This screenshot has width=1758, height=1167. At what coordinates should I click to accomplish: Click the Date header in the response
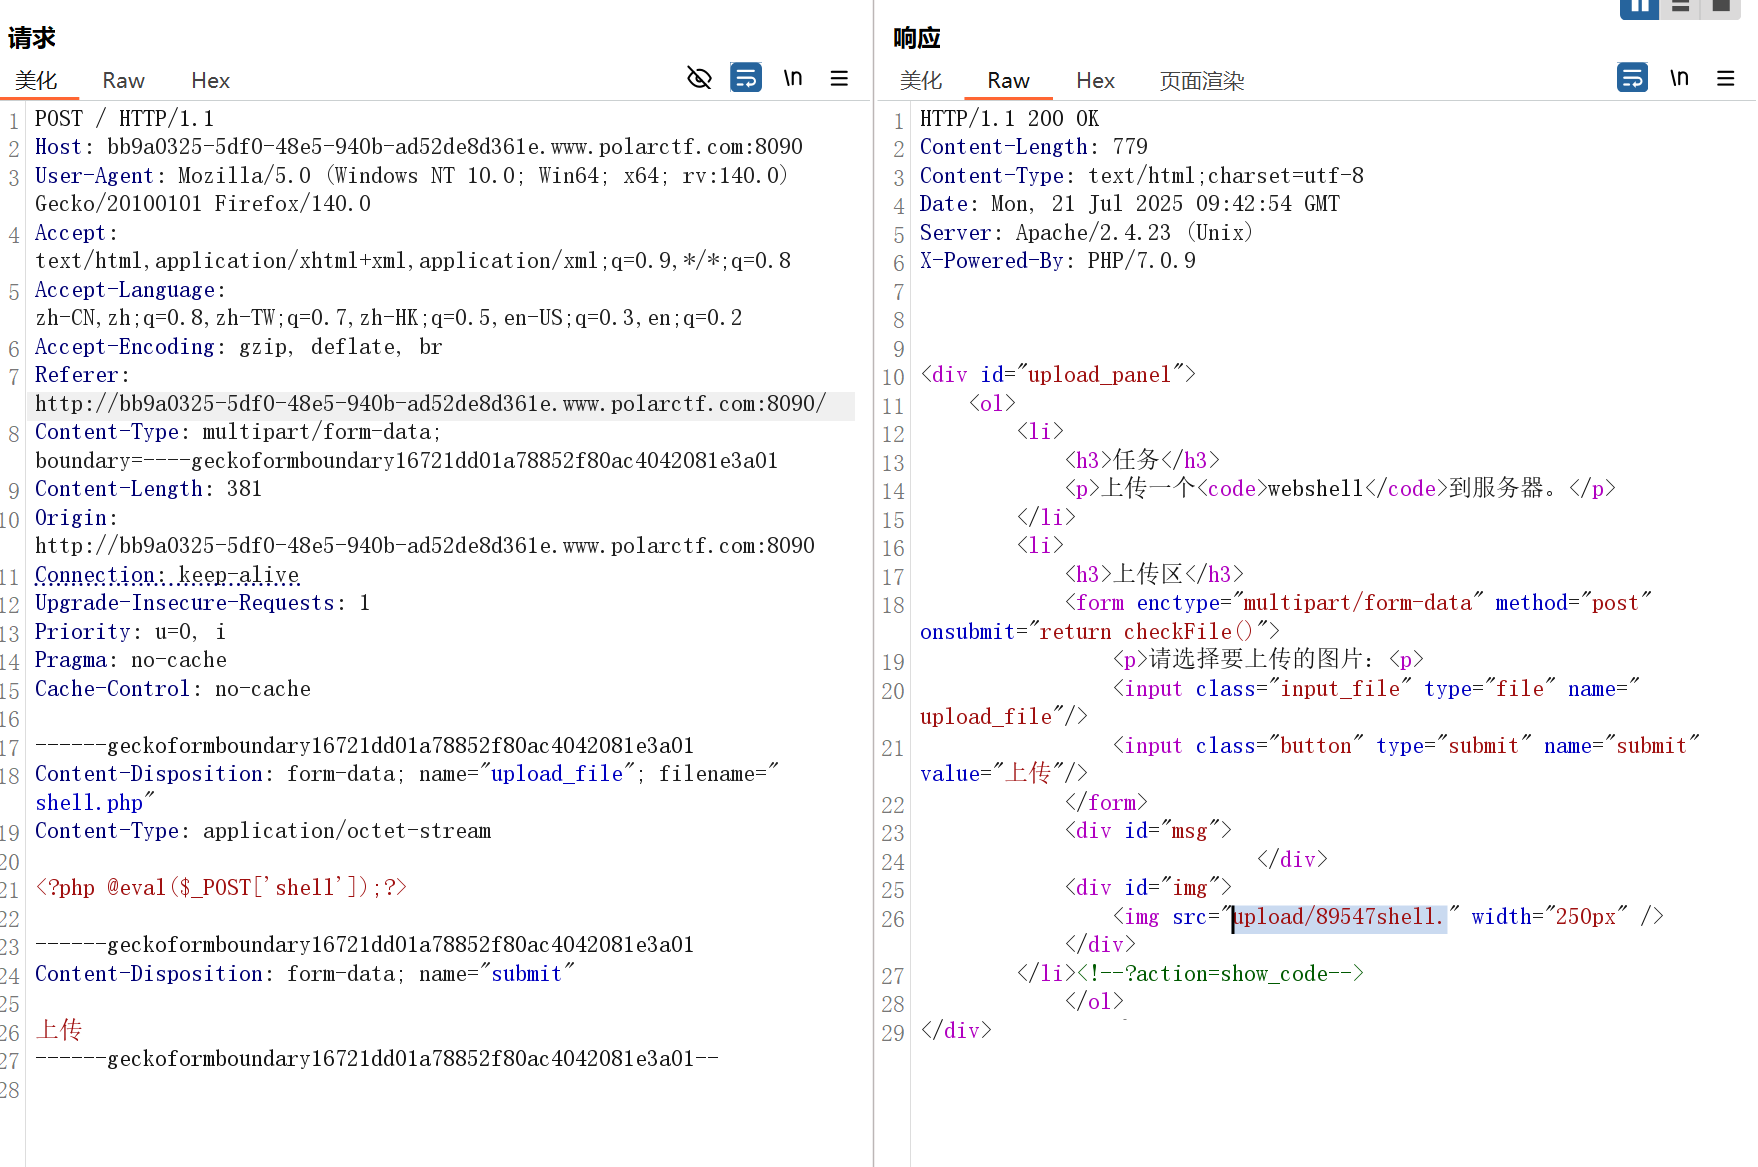pos(1130,204)
